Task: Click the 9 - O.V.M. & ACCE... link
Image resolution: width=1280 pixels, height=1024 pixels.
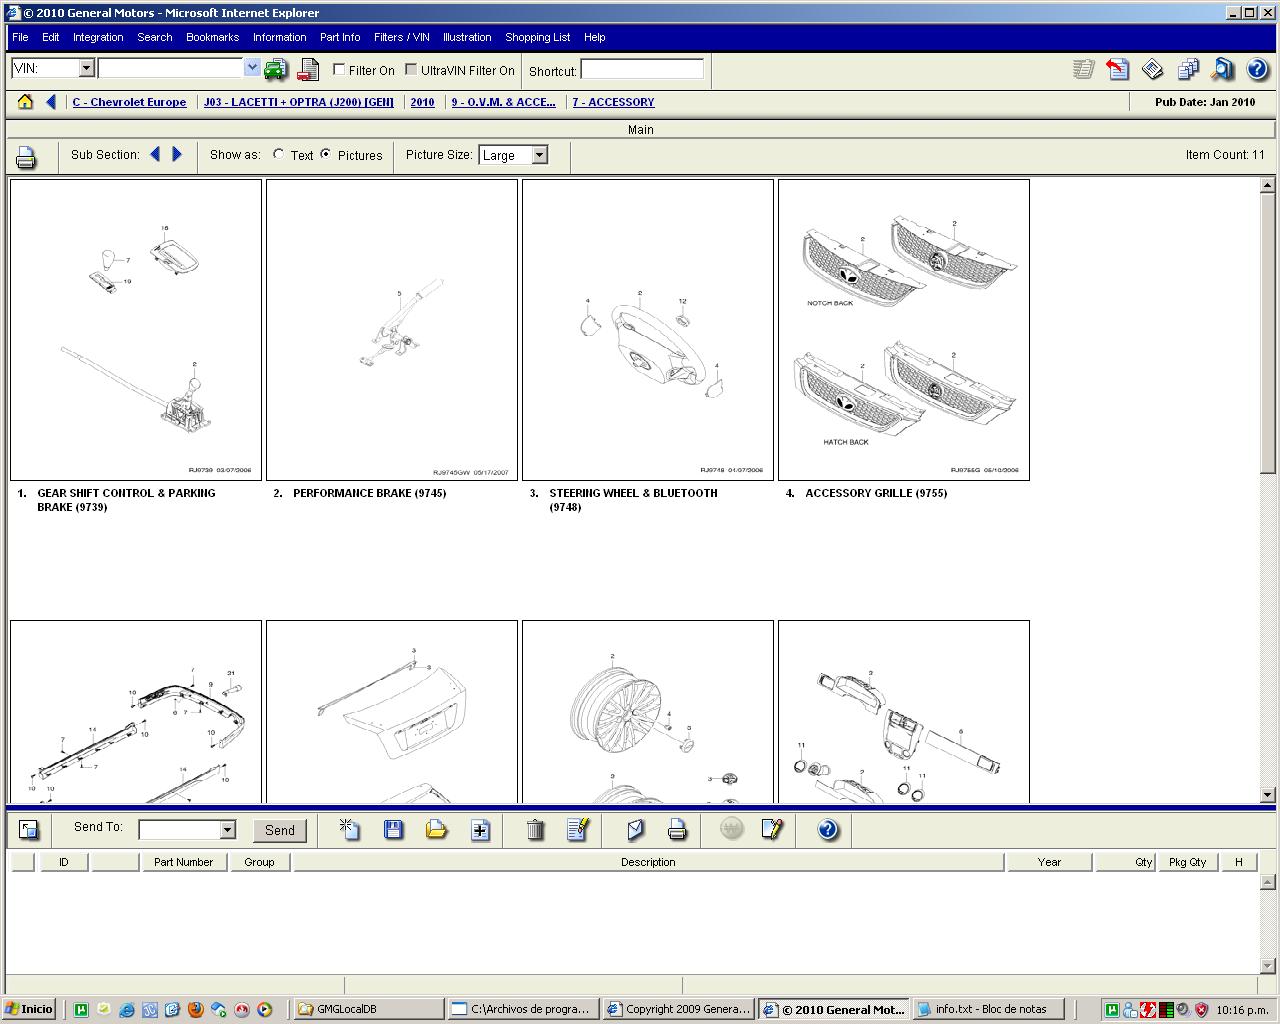Action: [503, 102]
